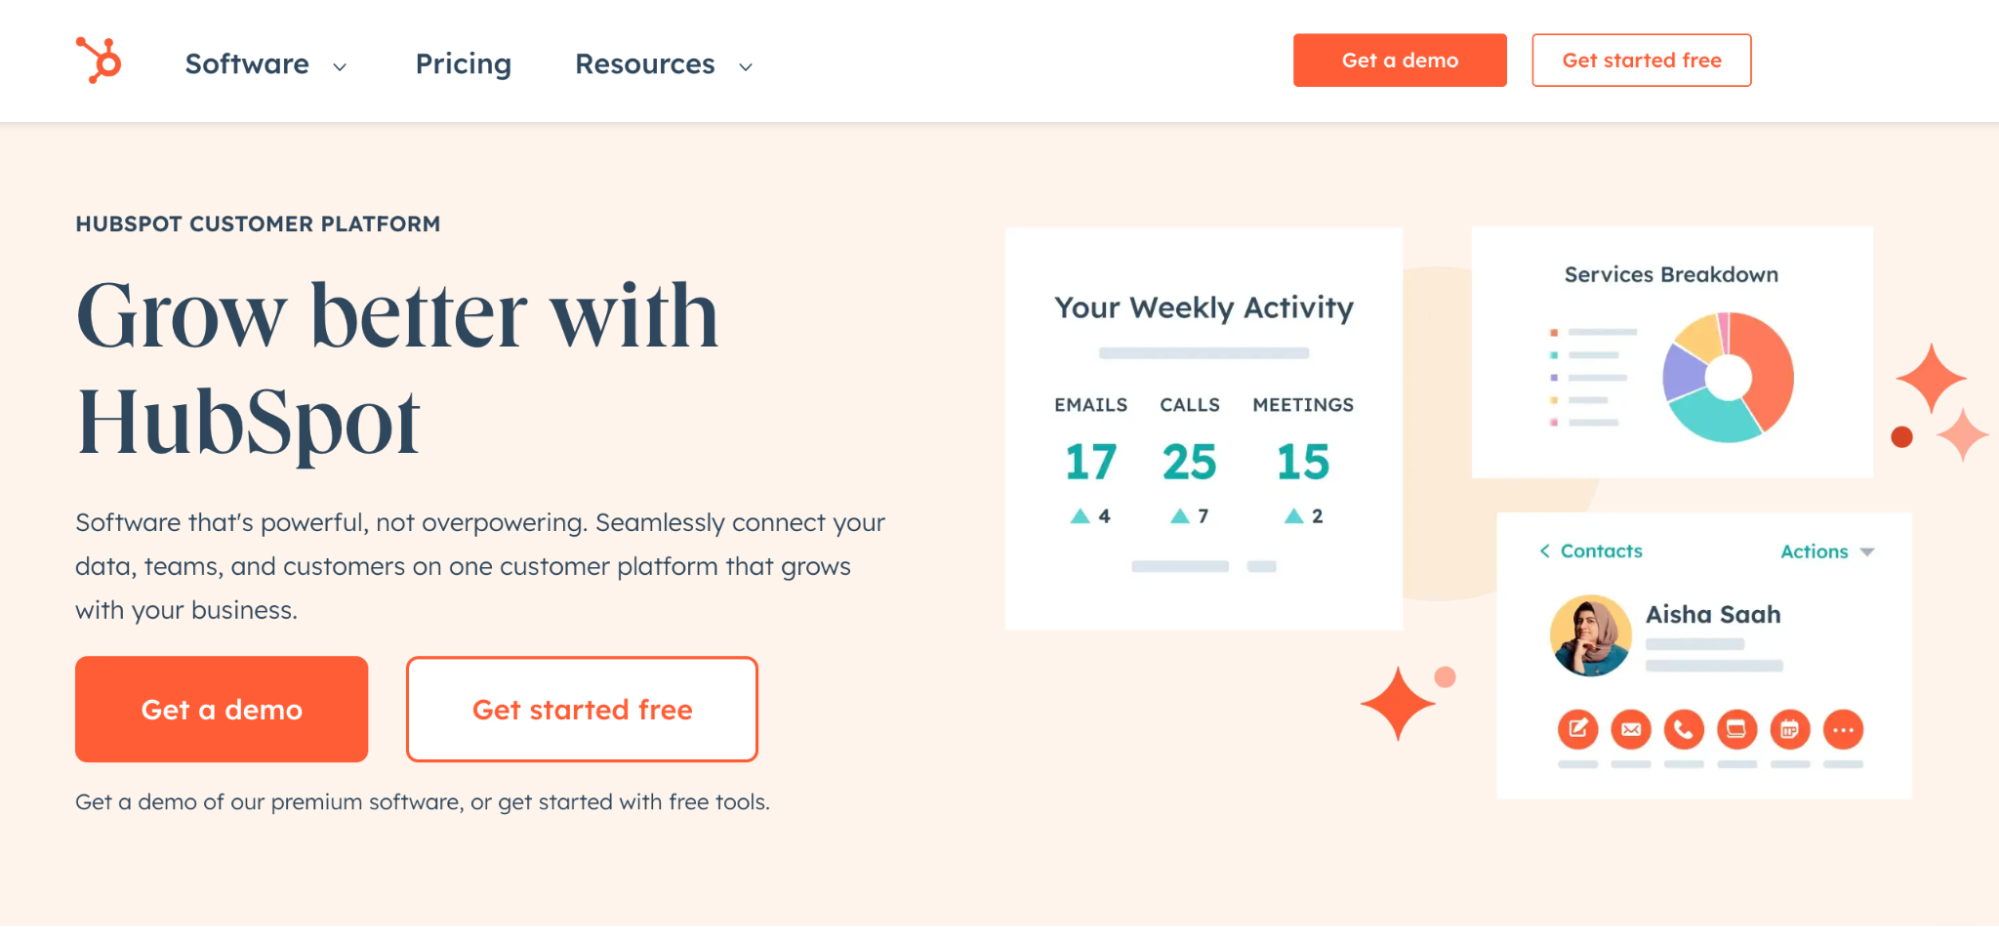The height and width of the screenshot is (927, 1999).
Task: Go to Pricing in the navigation bar
Action: point(463,64)
